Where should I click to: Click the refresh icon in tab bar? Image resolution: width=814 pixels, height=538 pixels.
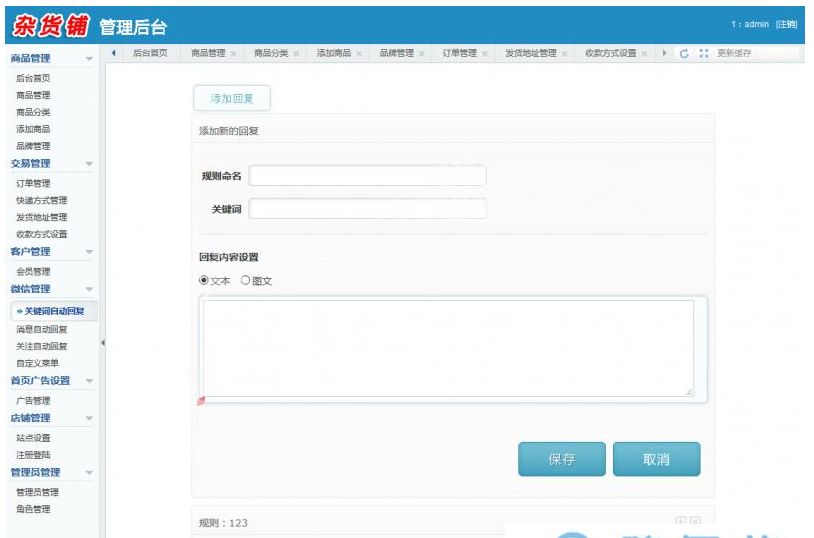click(684, 53)
